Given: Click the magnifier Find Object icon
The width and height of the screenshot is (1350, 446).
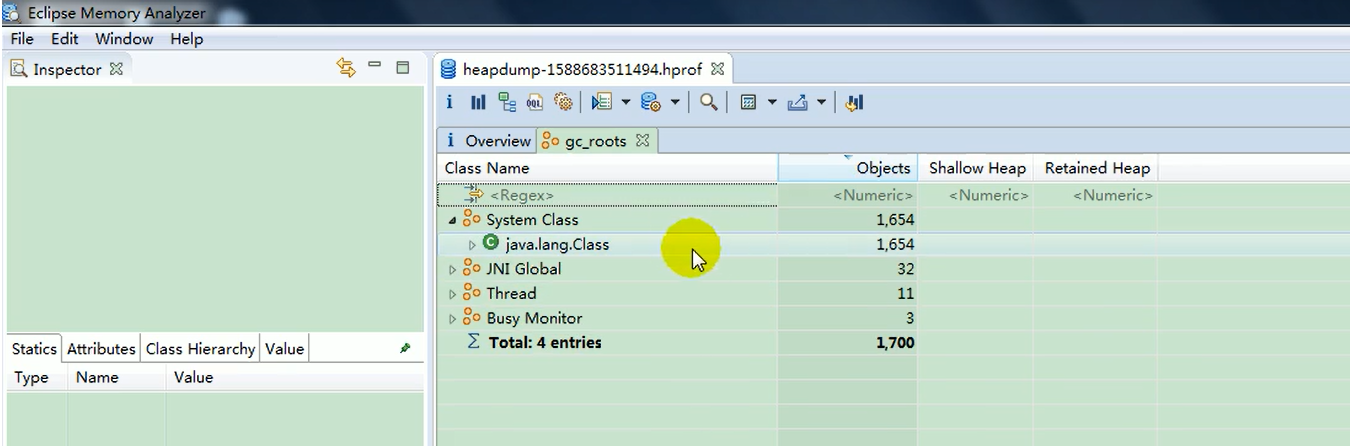Looking at the screenshot, I should (x=709, y=102).
